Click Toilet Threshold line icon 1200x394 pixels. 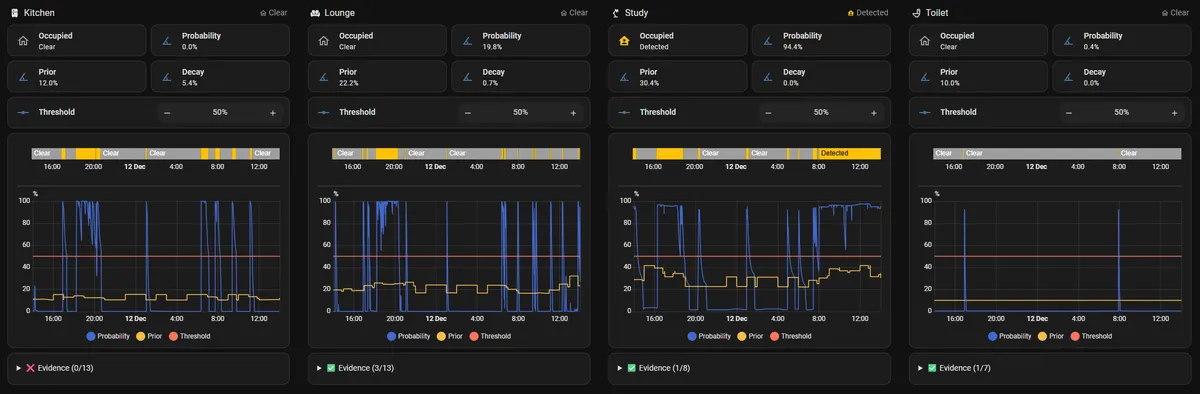[925, 112]
